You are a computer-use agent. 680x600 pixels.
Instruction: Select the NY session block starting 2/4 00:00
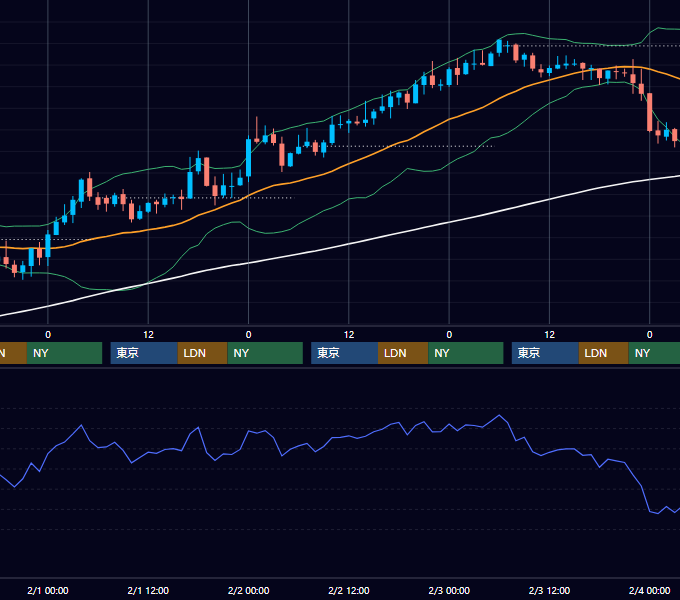click(x=654, y=353)
